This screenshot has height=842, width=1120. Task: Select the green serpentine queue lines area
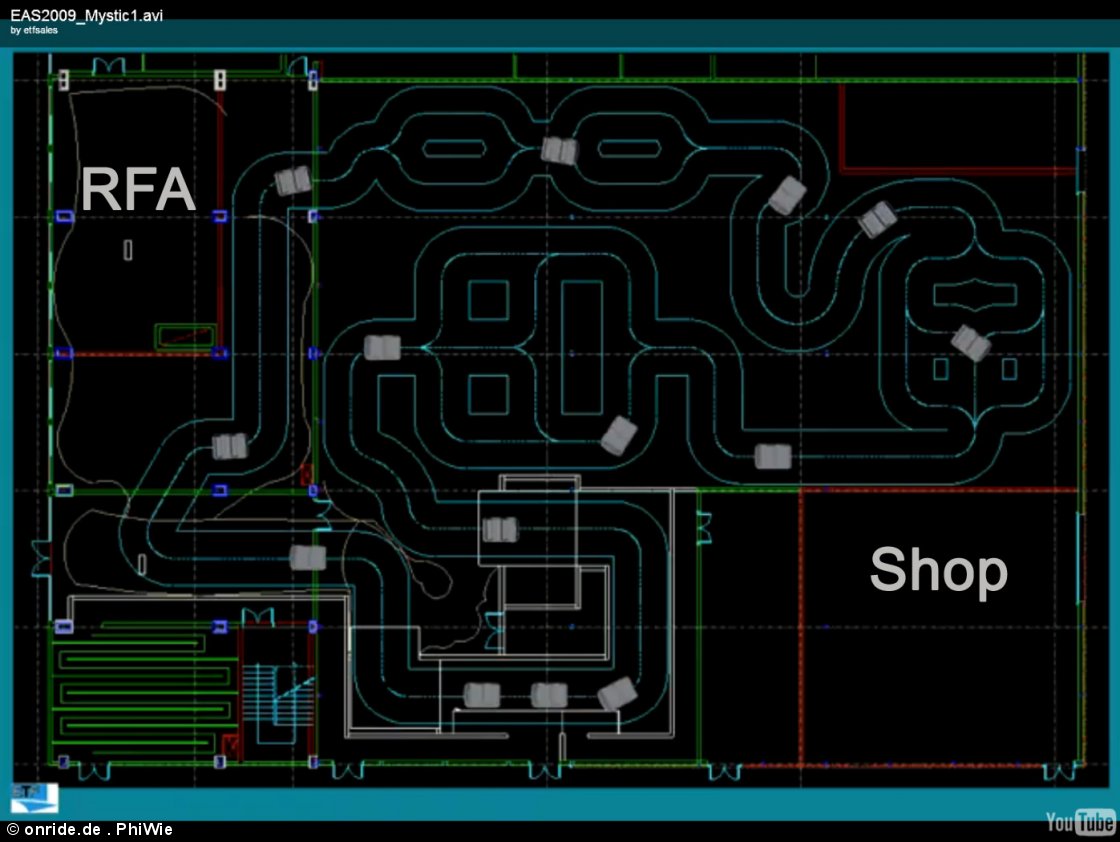tap(140, 690)
